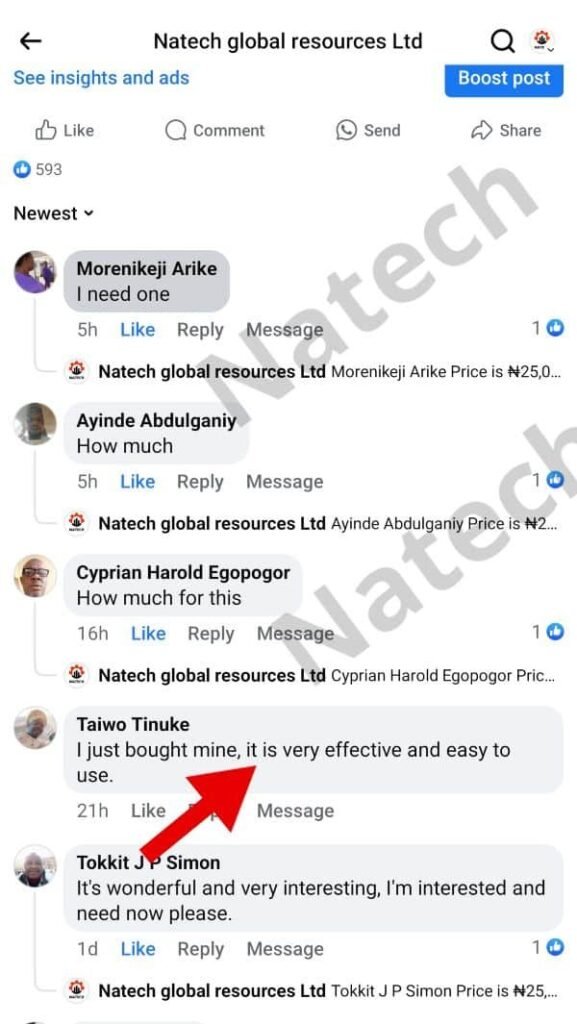Image resolution: width=577 pixels, height=1024 pixels.
Task: Click Boost post button
Action: [x=504, y=79]
